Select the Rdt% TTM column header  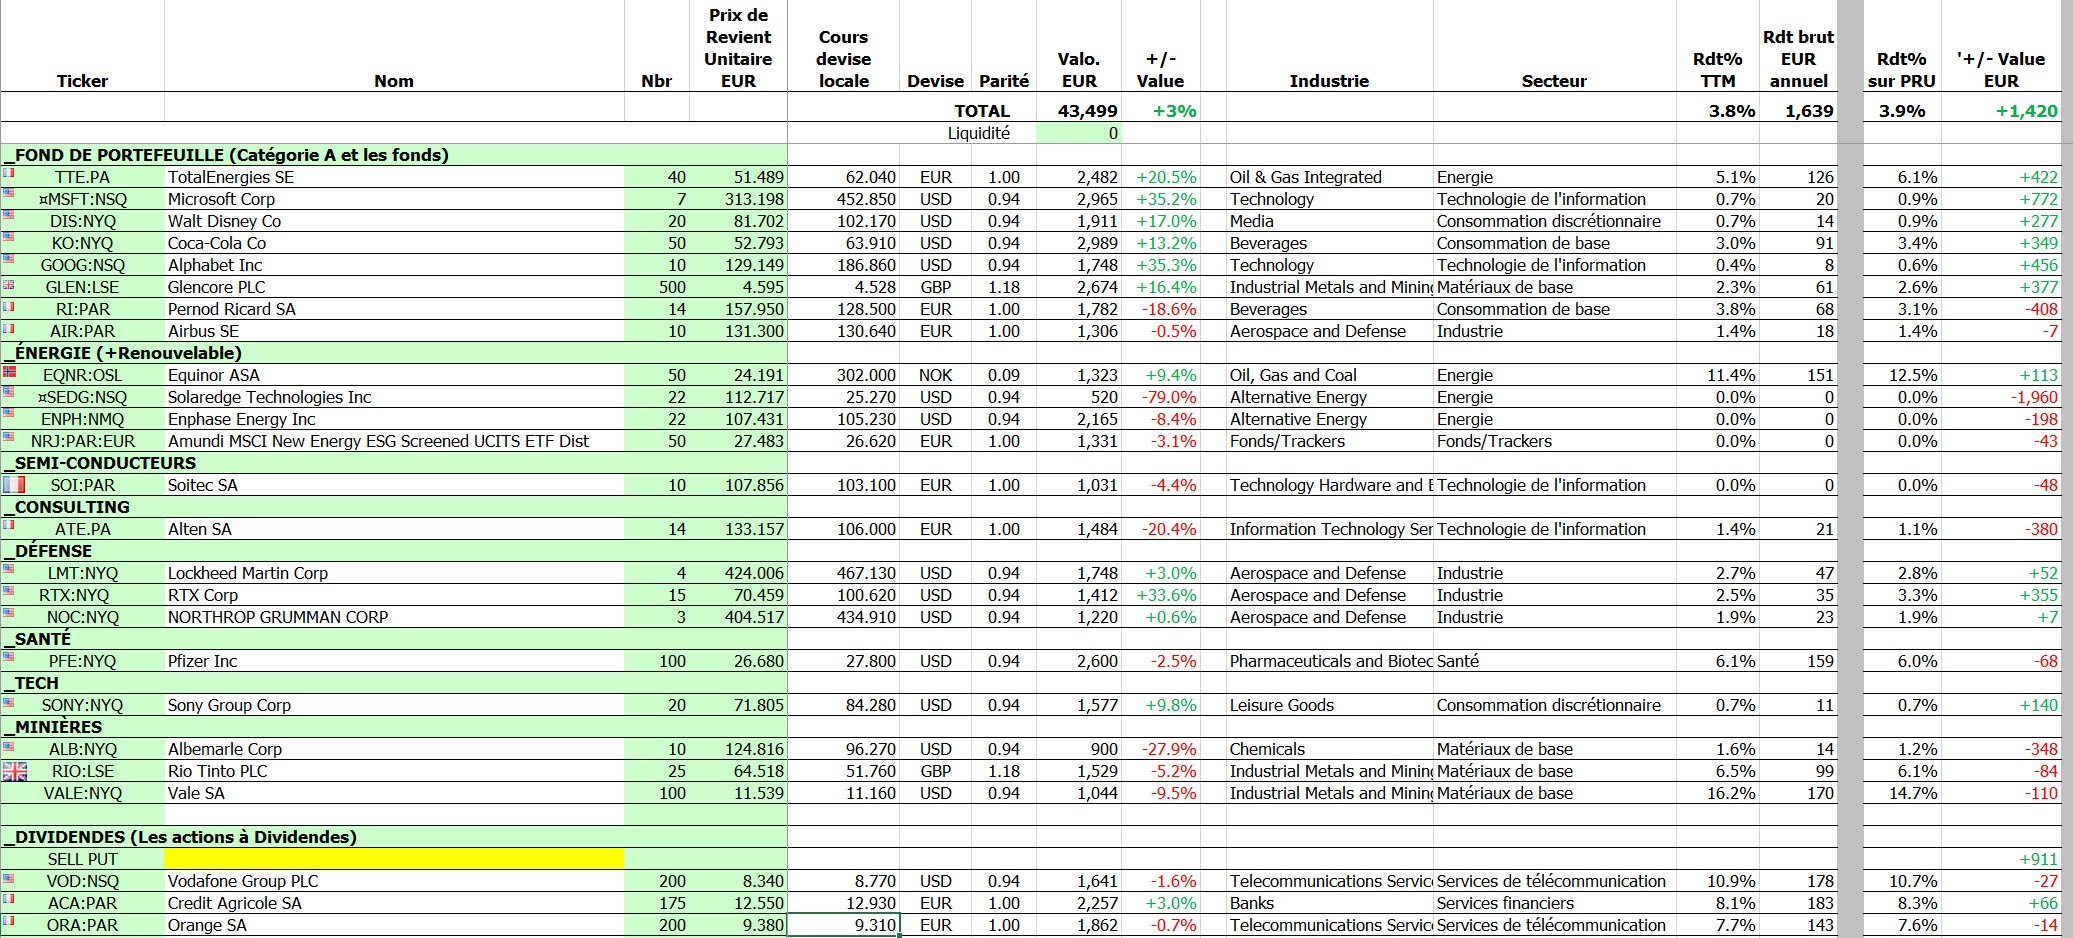pyautogui.click(x=1717, y=70)
